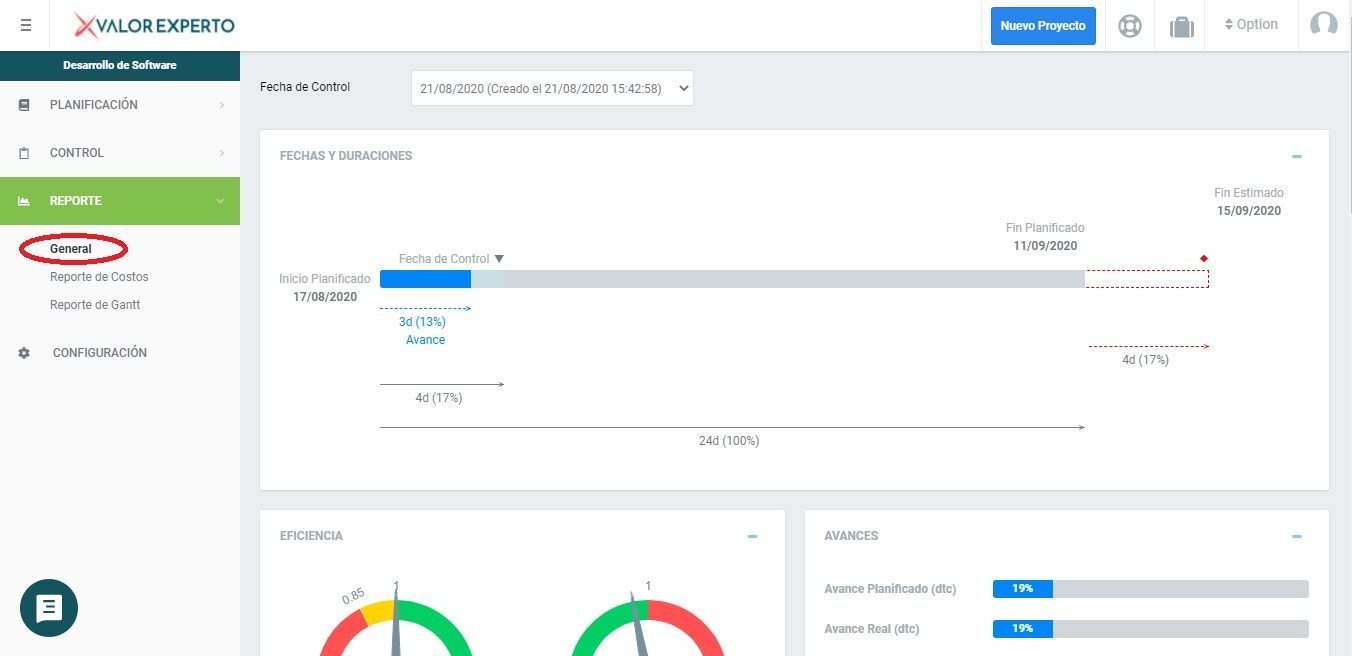The height and width of the screenshot is (656, 1352).
Task: Click the Fin Estimado date 15/09/2020
Action: pyautogui.click(x=1249, y=211)
